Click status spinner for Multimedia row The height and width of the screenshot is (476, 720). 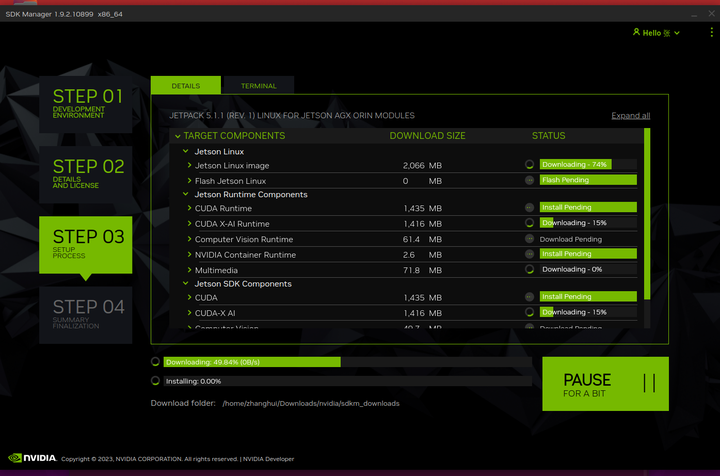[x=529, y=269]
